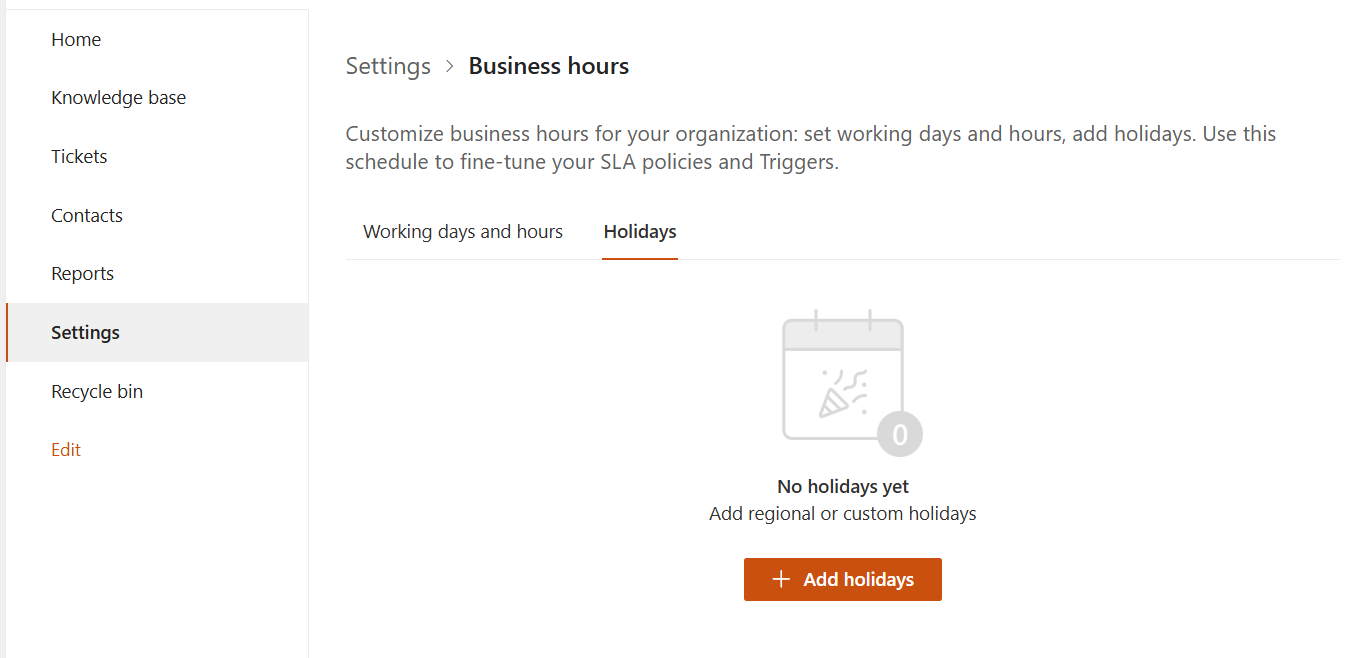Click the No holidays yet heading

click(842, 486)
